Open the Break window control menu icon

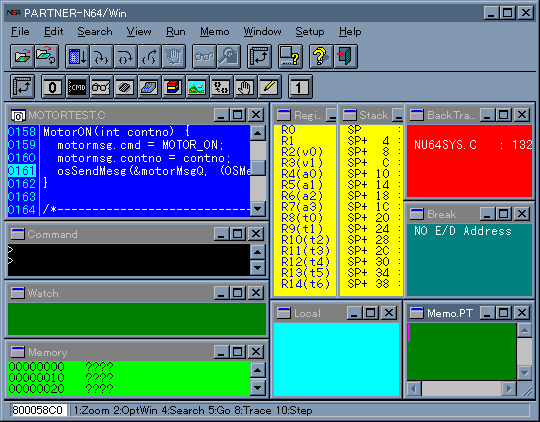[417, 214]
